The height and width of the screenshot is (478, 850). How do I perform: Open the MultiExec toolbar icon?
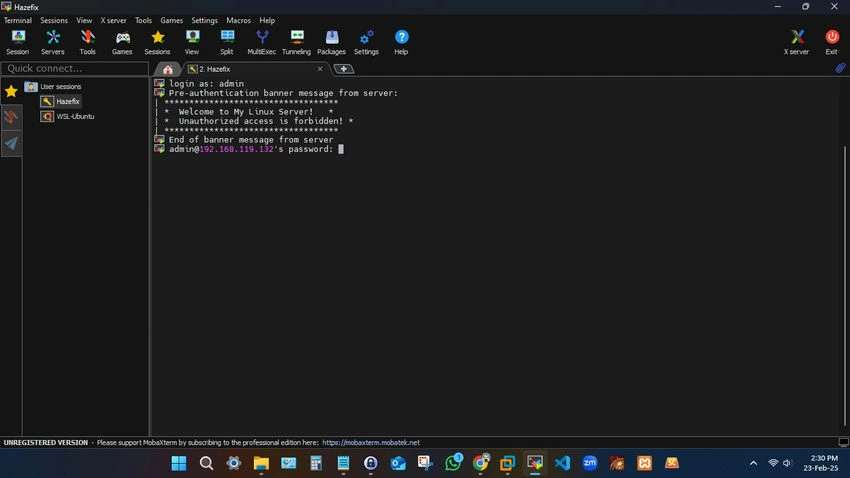(262, 42)
